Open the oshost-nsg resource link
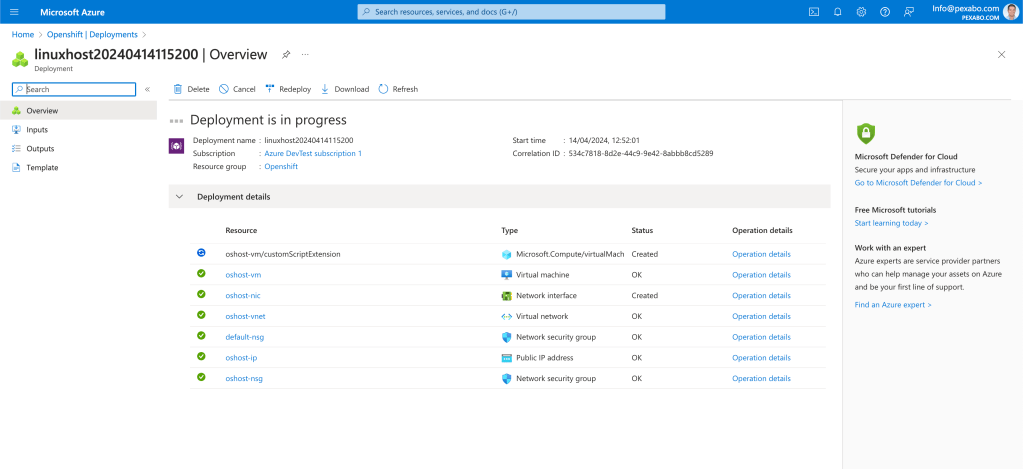Viewport: 1023px width, 469px height. coord(244,378)
